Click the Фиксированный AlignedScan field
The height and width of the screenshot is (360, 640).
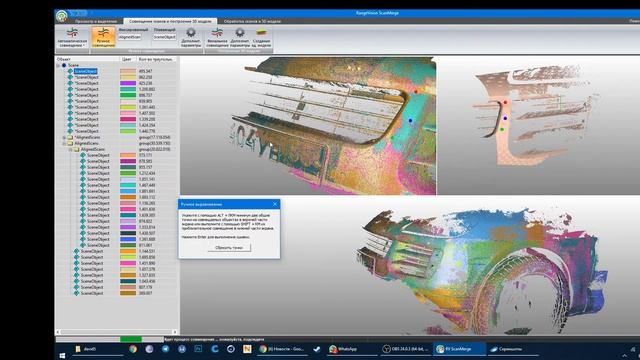[x=130, y=37]
